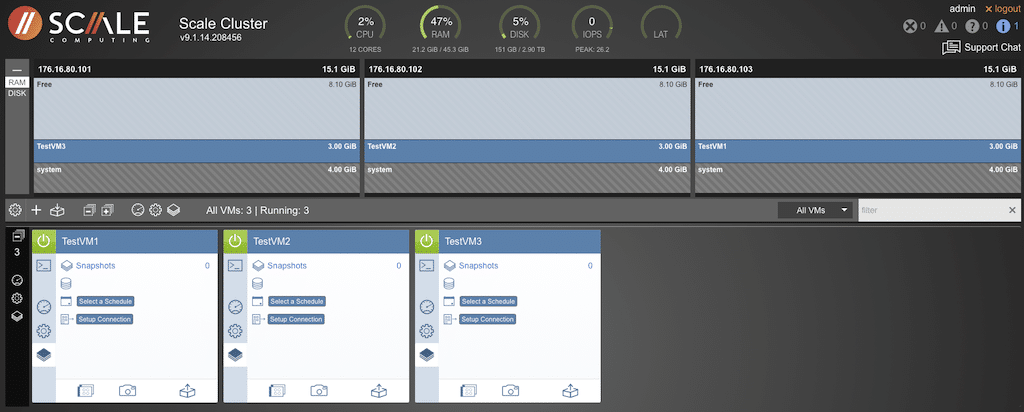Collapse the node panel with minus button

(x=17, y=70)
